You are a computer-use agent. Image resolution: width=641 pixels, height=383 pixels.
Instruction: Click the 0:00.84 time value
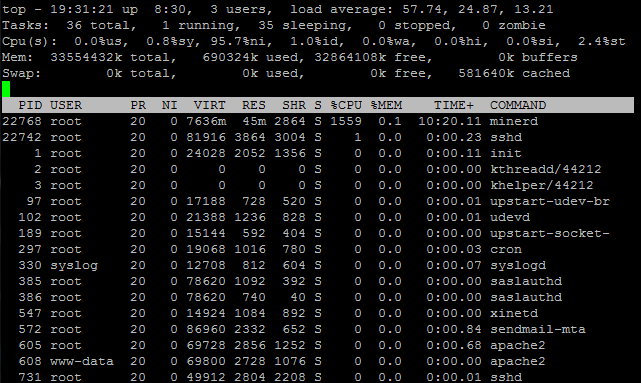click(454, 329)
